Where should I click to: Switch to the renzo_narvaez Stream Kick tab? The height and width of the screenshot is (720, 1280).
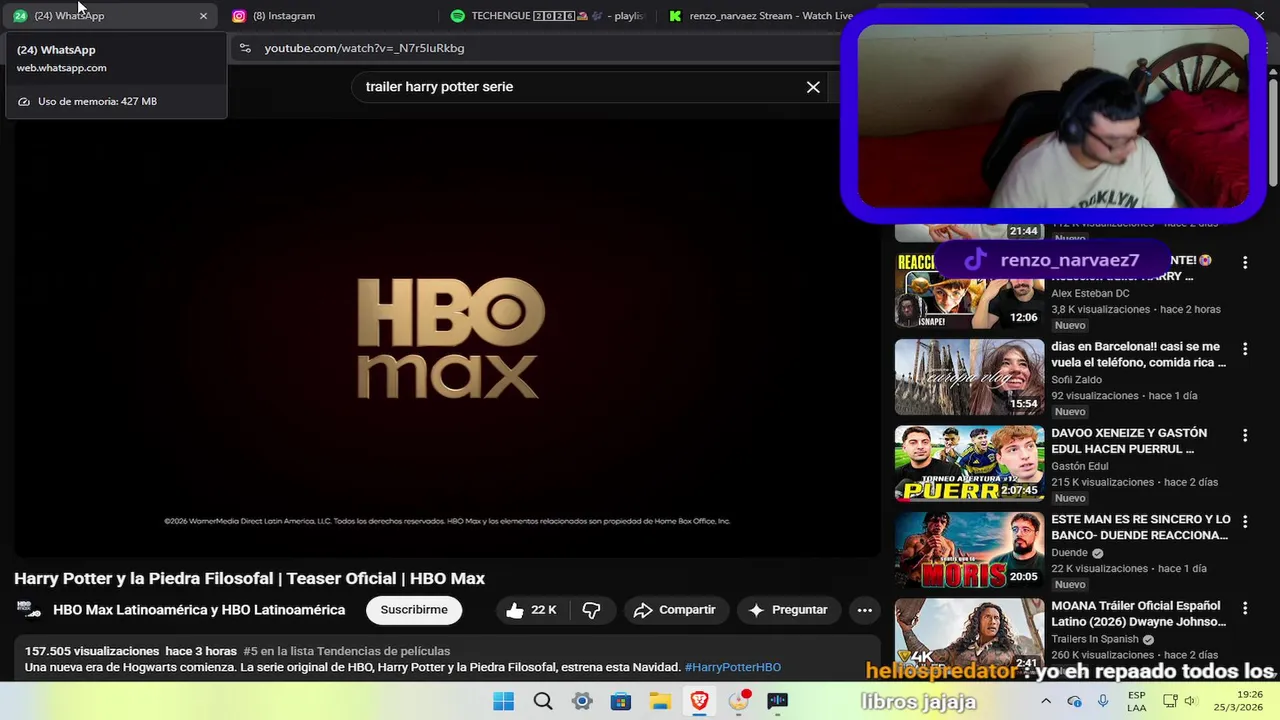tap(761, 16)
